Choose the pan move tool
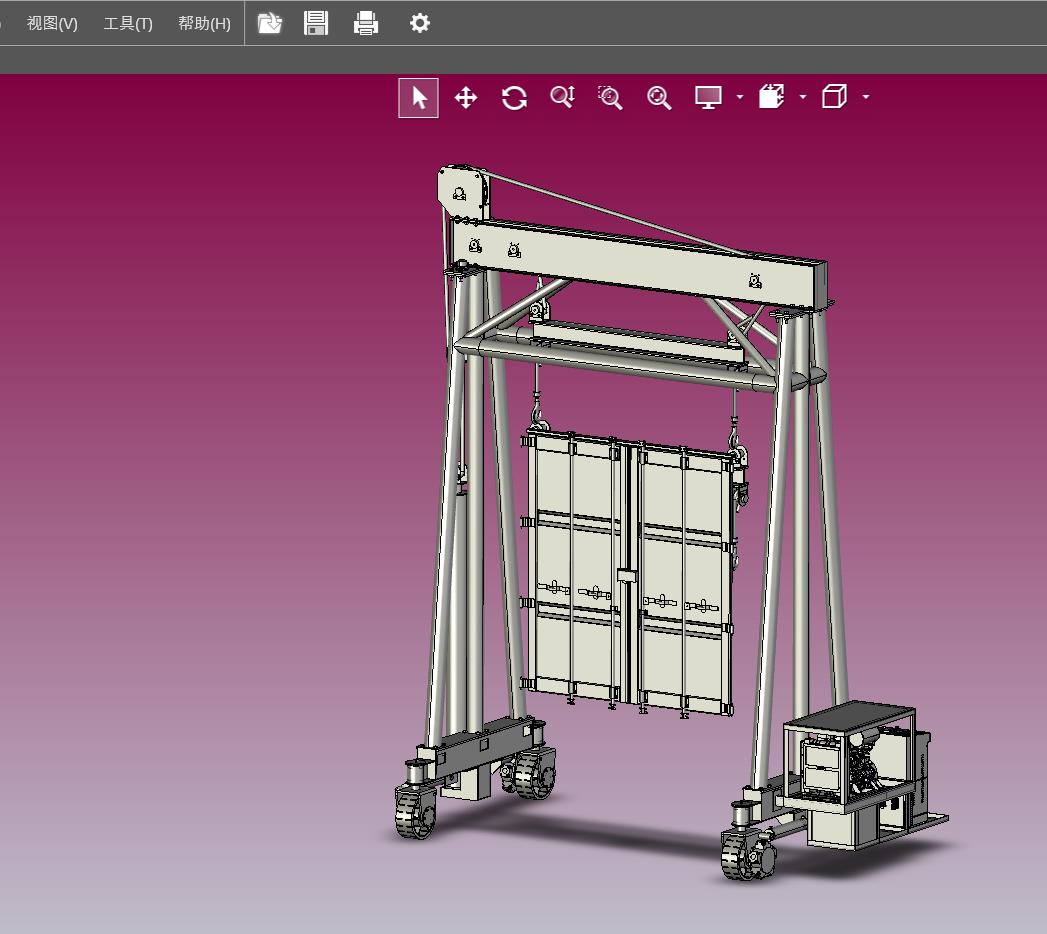Image resolution: width=1047 pixels, height=934 pixels. [x=465, y=97]
